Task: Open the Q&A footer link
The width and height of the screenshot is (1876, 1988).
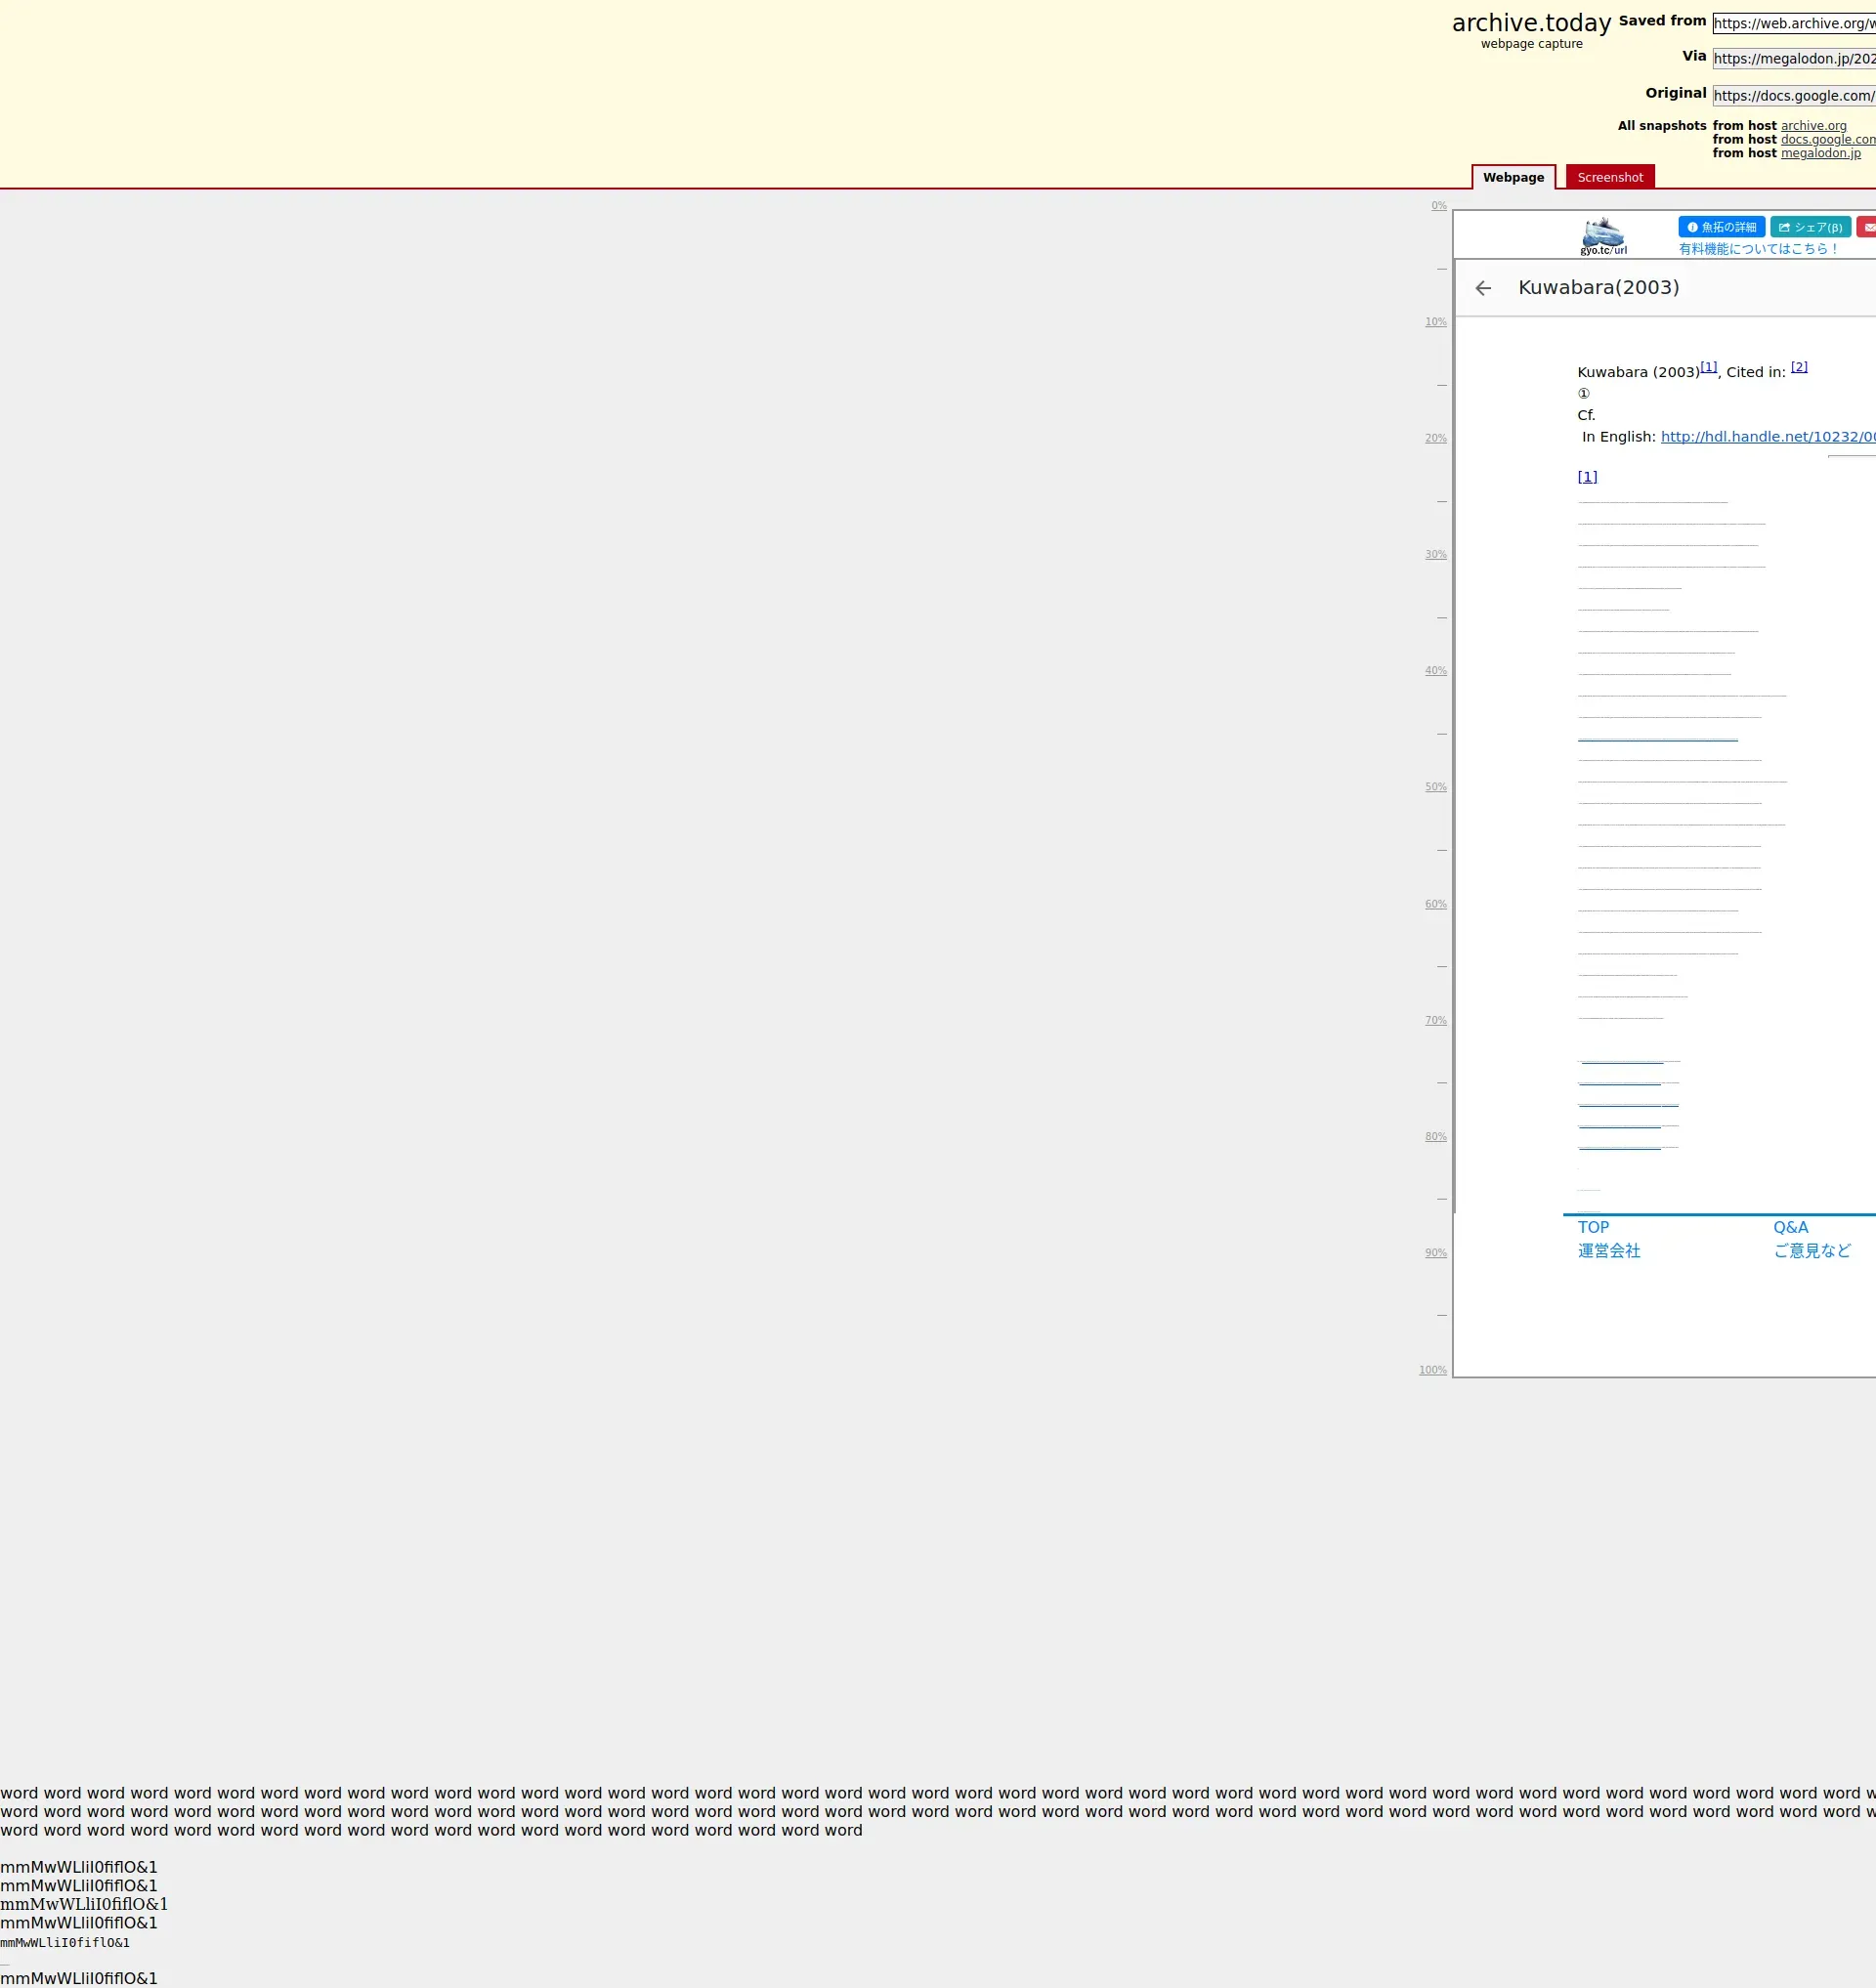Action: coord(1790,1227)
